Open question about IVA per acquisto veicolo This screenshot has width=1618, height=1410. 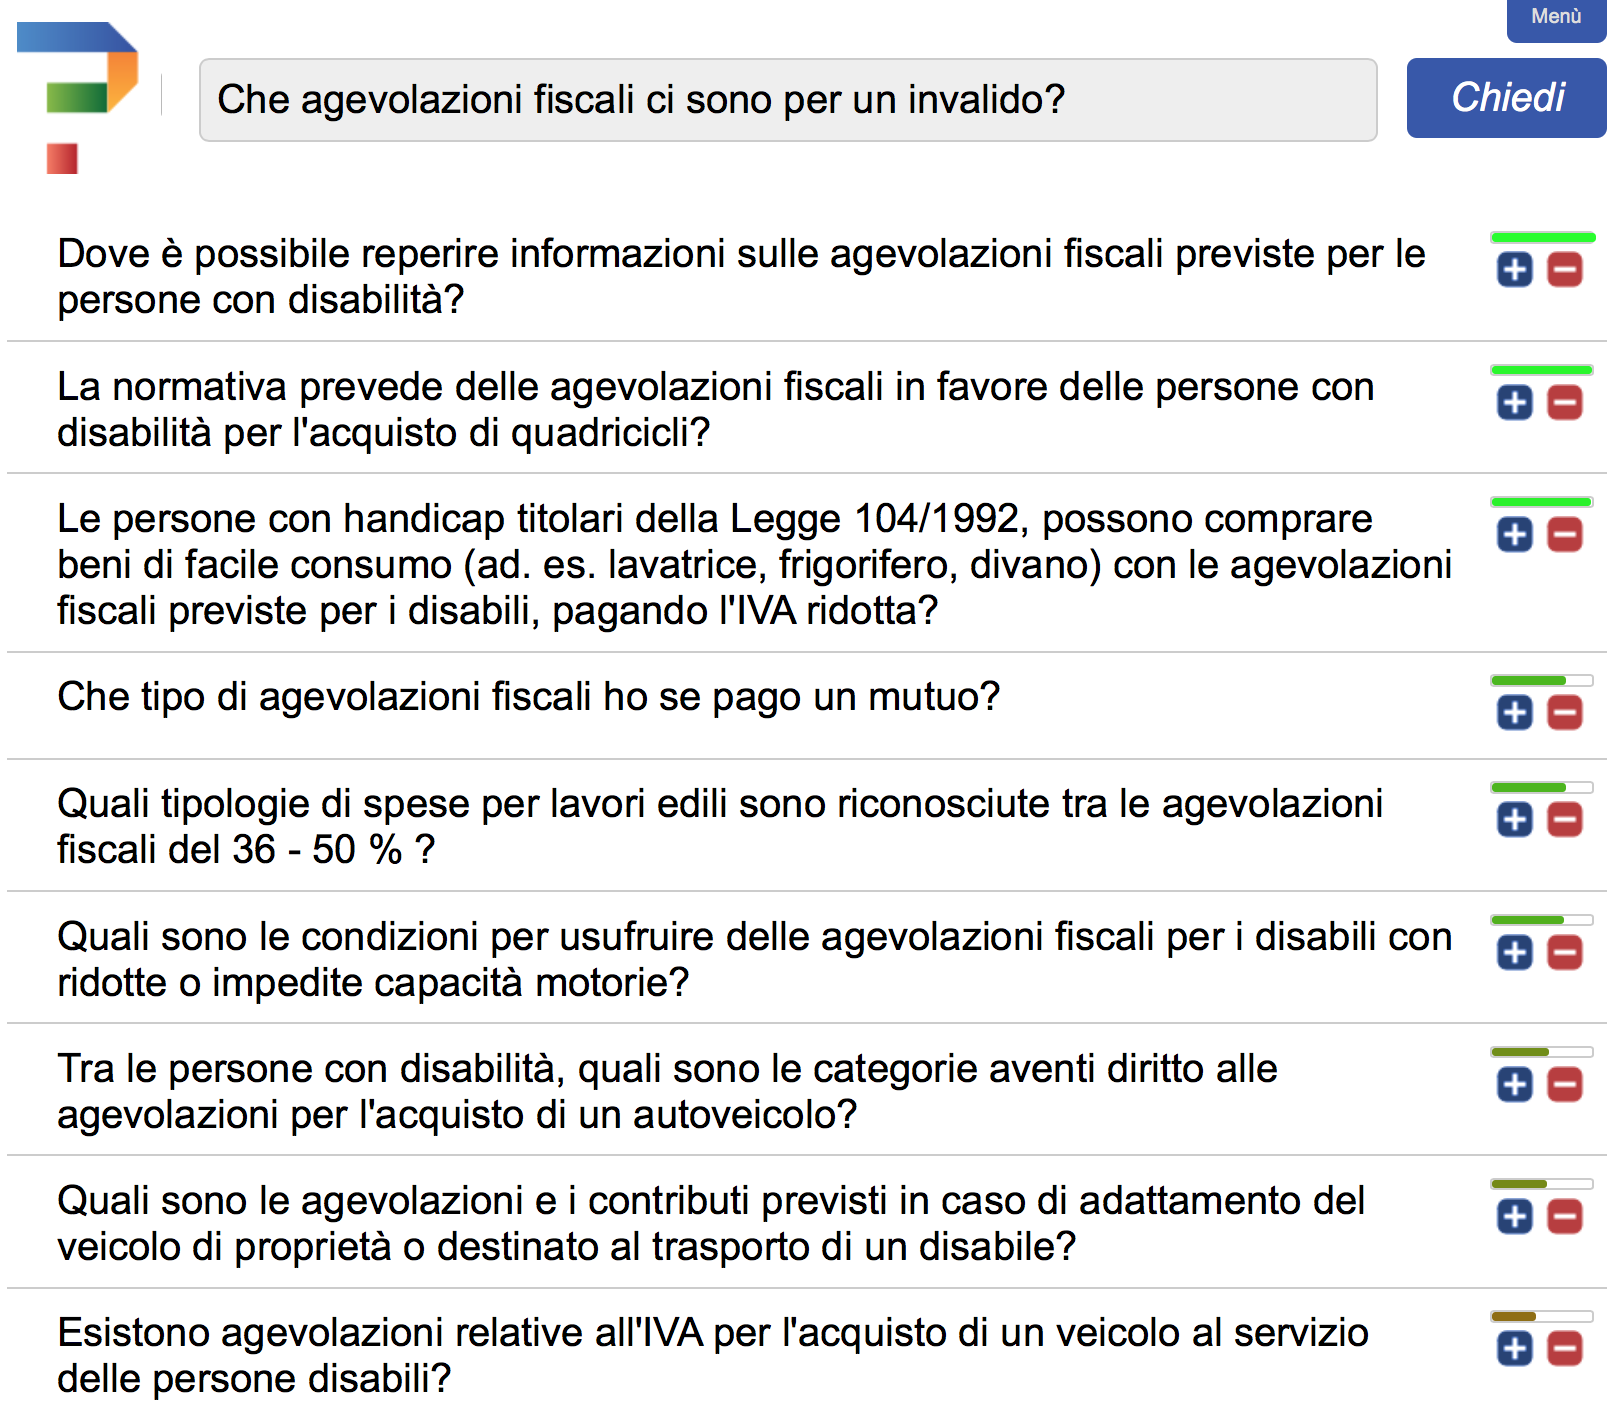coord(712,1355)
